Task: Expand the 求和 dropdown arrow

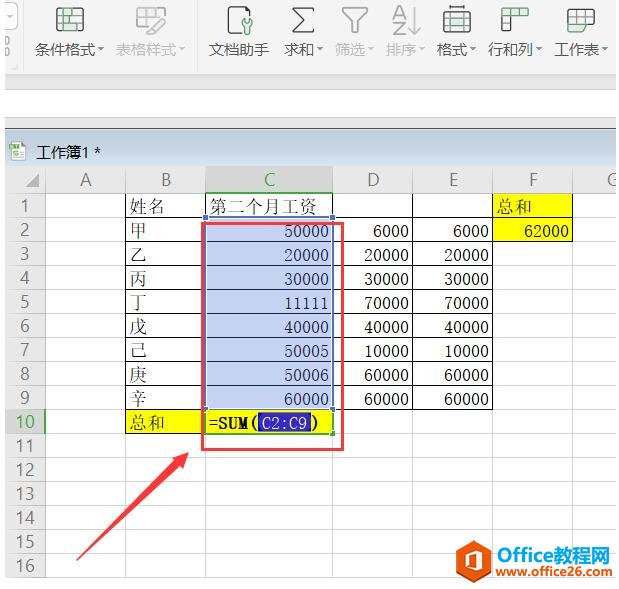Action: coord(320,50)
